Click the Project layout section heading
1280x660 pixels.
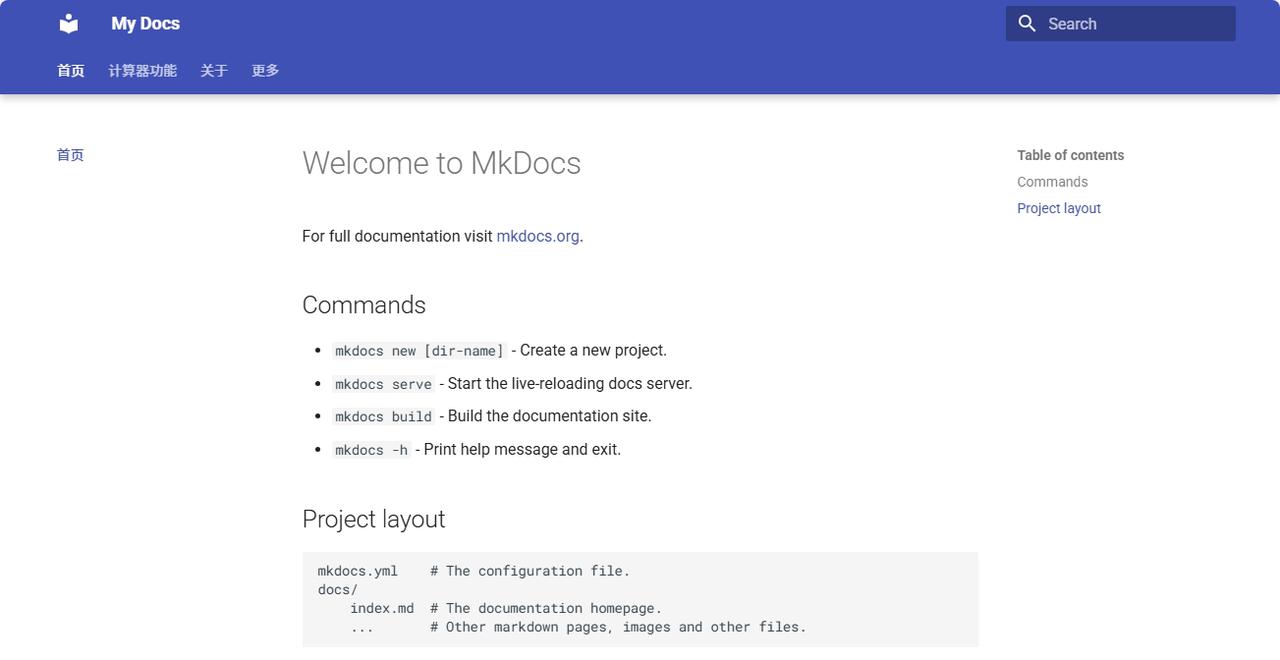[373, 519]
